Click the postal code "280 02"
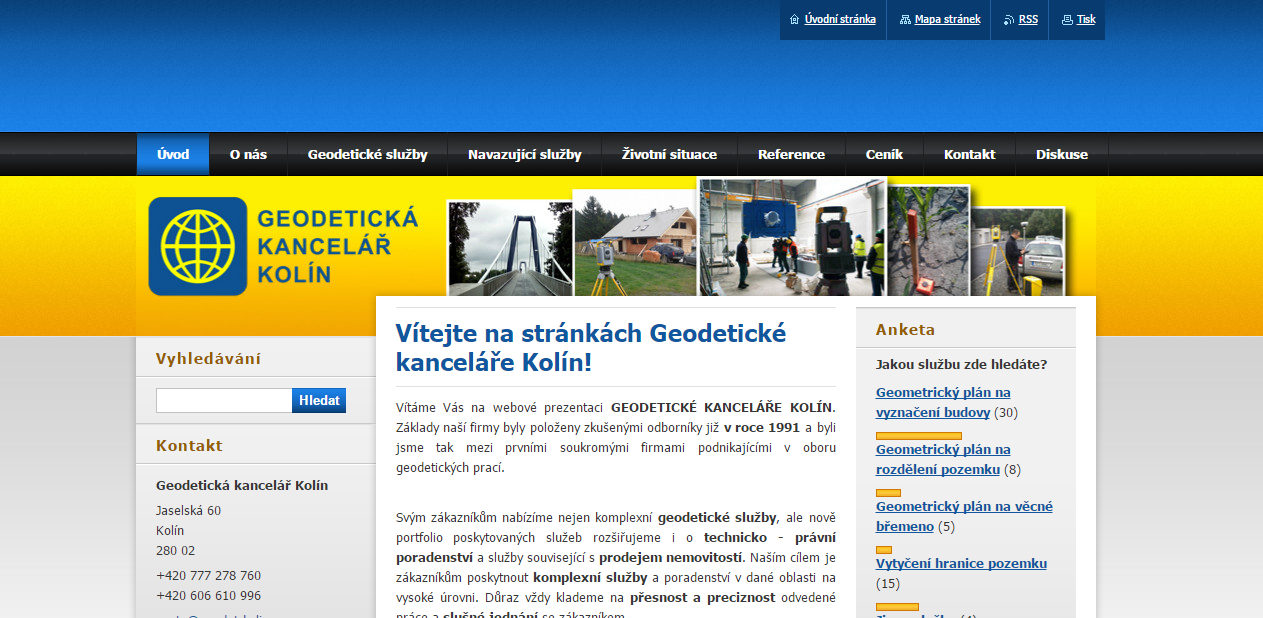 176,551
